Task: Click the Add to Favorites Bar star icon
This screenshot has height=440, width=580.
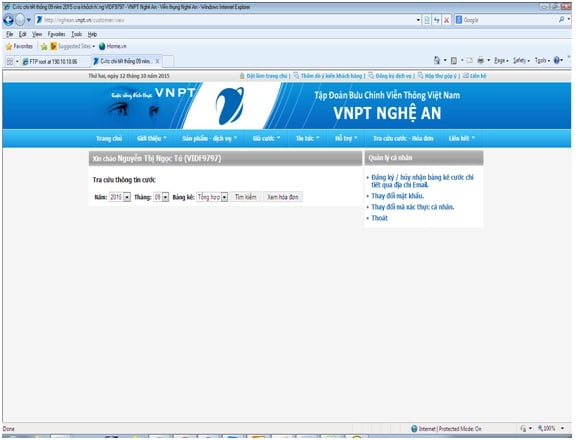Action: coord(44,47)
